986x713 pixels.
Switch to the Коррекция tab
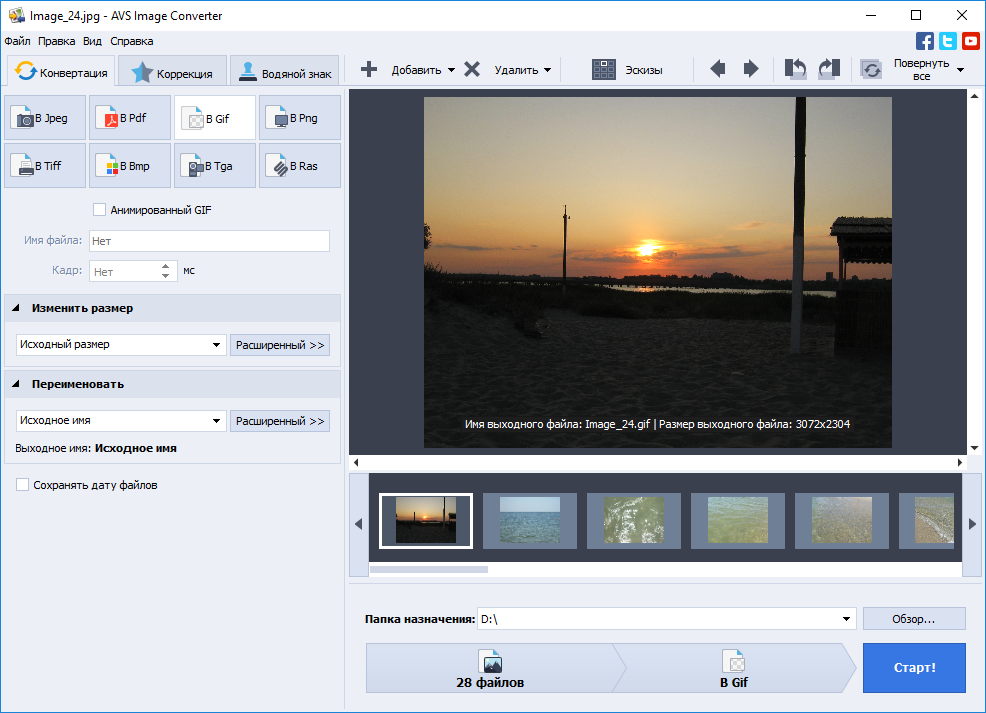pyautogui.click(x=172, y=73)
